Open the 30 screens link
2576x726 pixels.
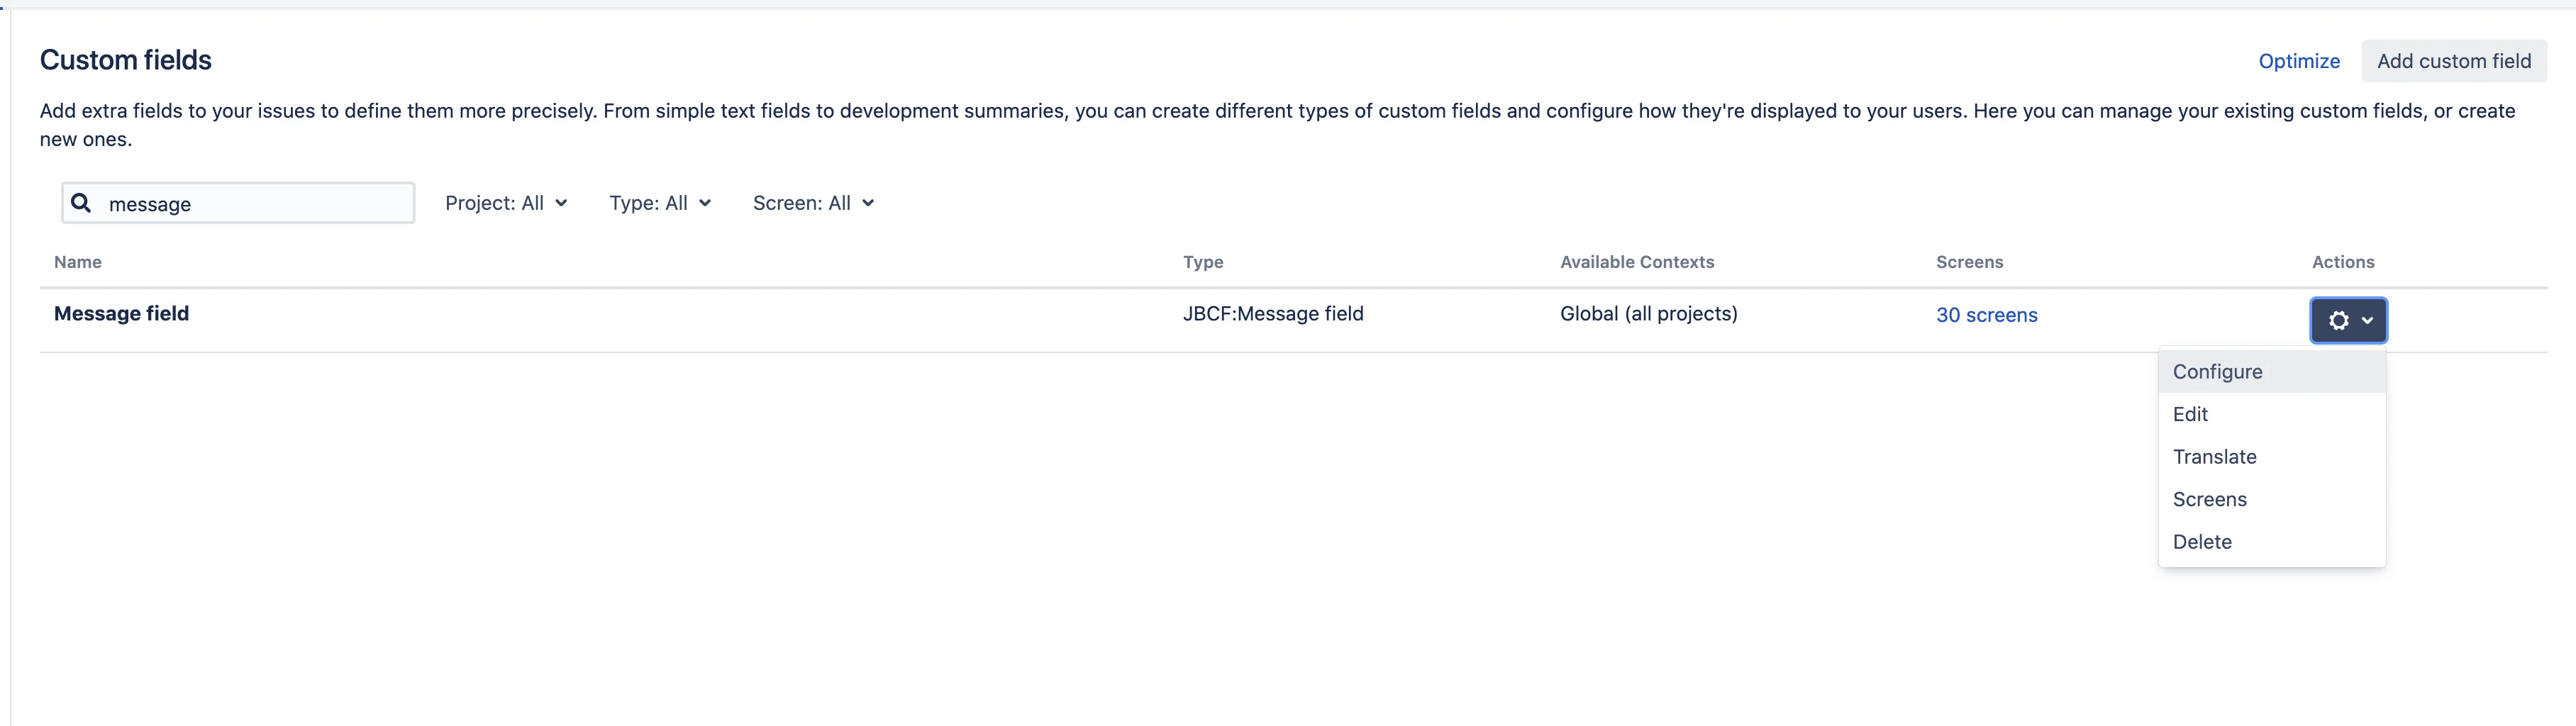coord(1986,315)
